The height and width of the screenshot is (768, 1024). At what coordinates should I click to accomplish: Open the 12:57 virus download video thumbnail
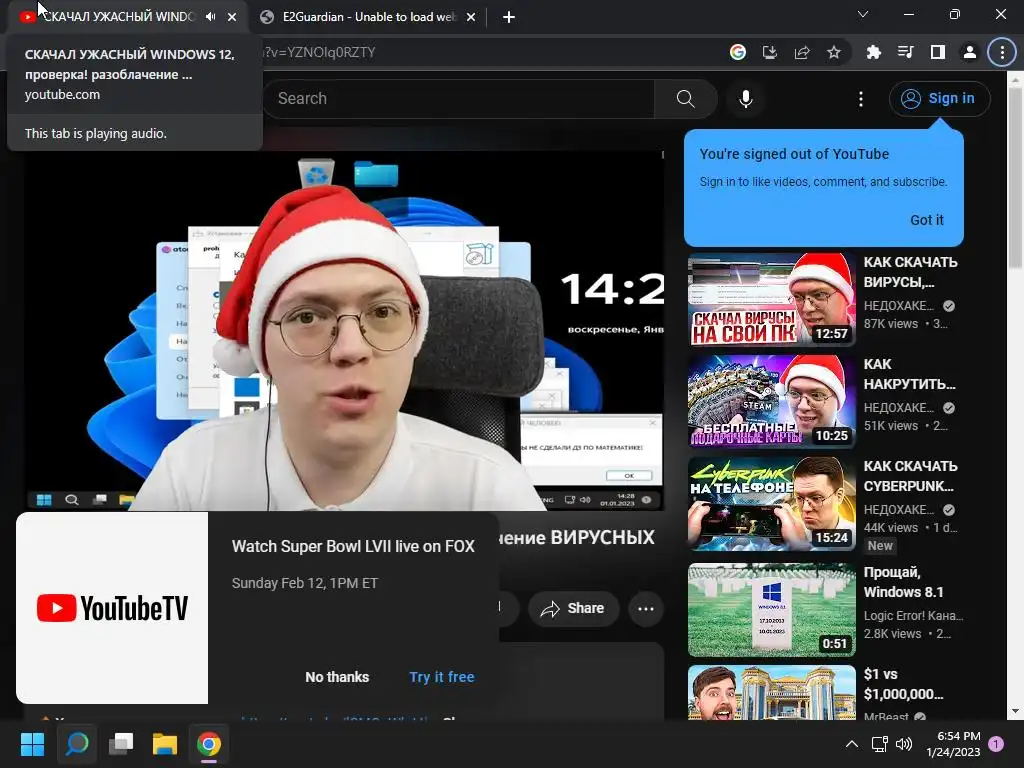[x=771, y=300]
